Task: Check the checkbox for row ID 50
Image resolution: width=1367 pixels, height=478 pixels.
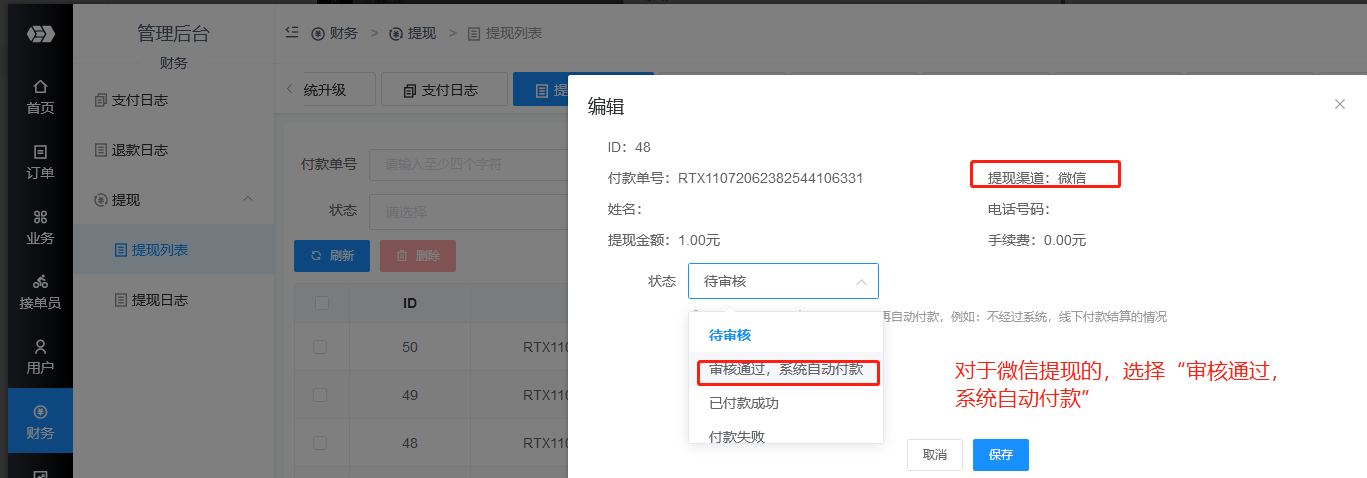Action: (321, 347)
